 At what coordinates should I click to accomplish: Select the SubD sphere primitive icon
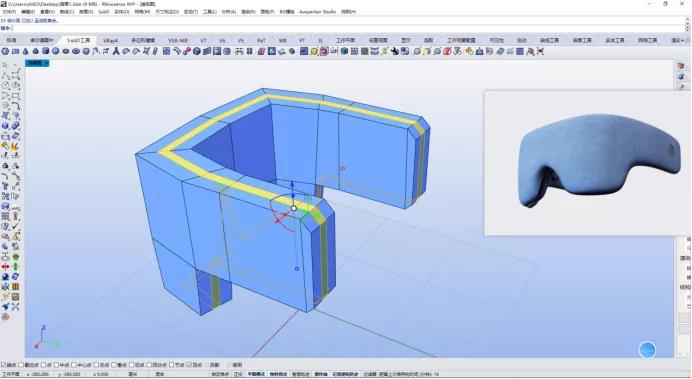point(56,51)
